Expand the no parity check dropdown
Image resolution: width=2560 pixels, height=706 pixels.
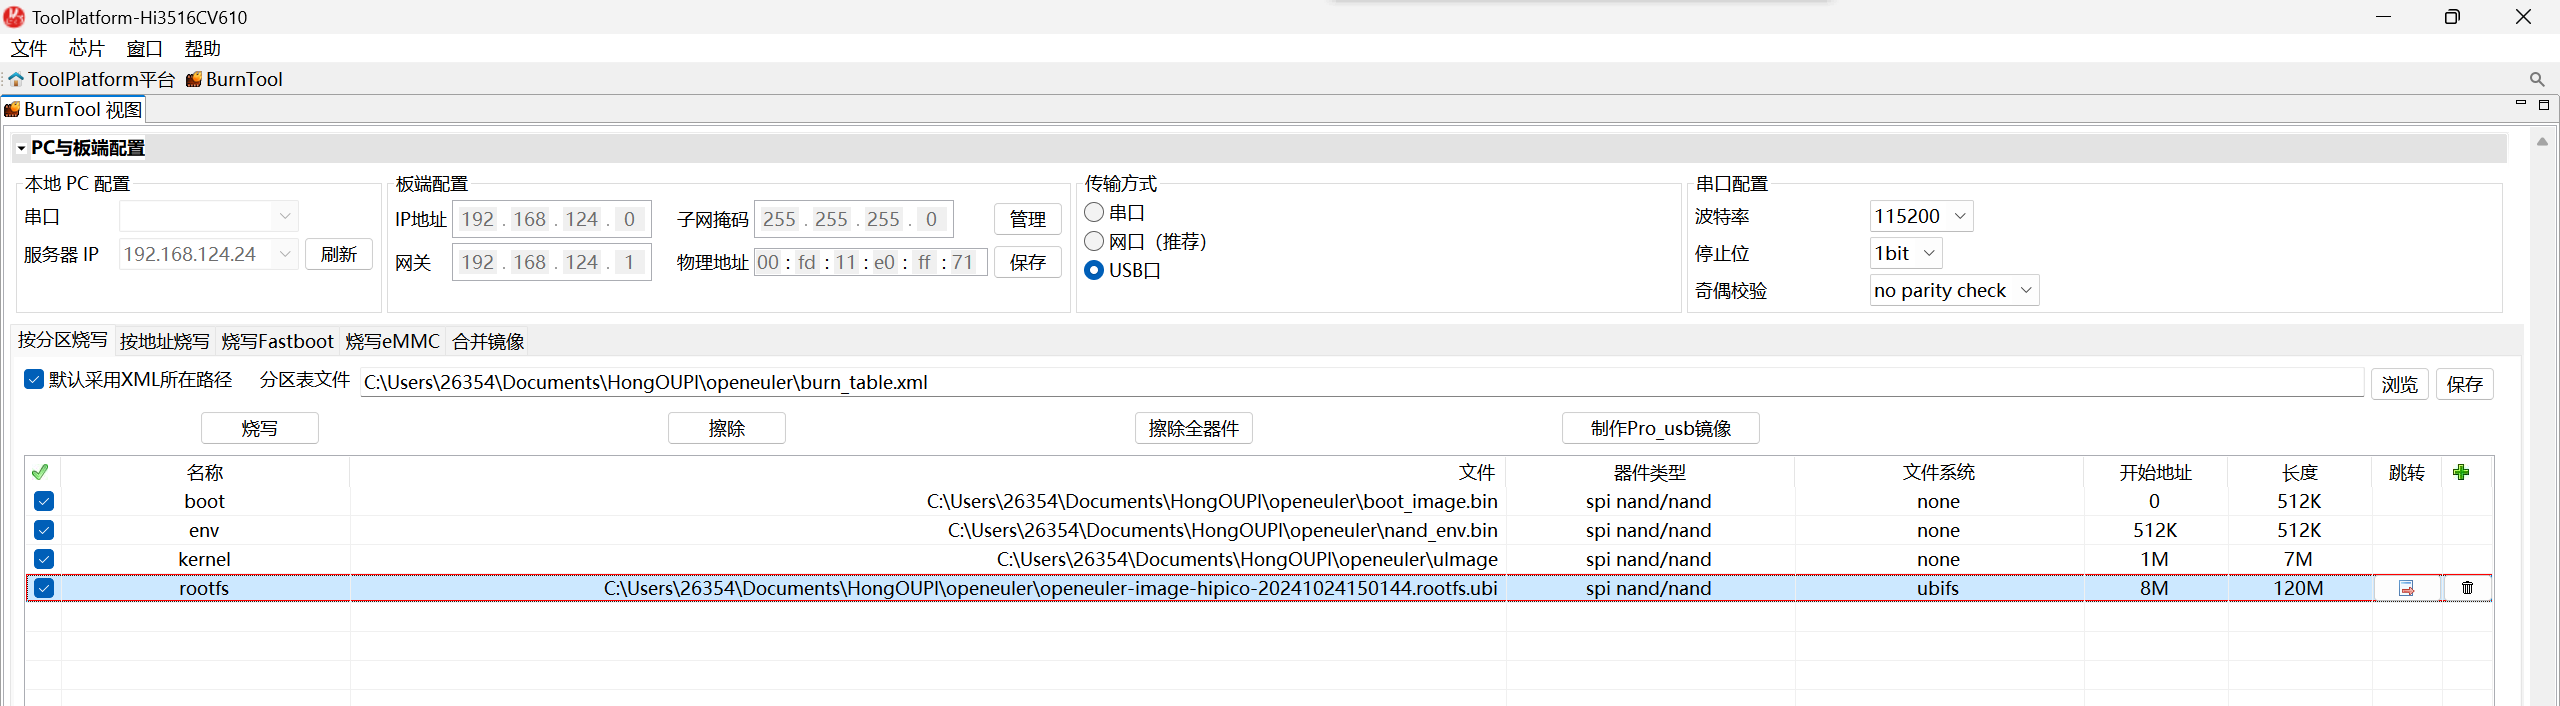click(x=1954, y=290)
